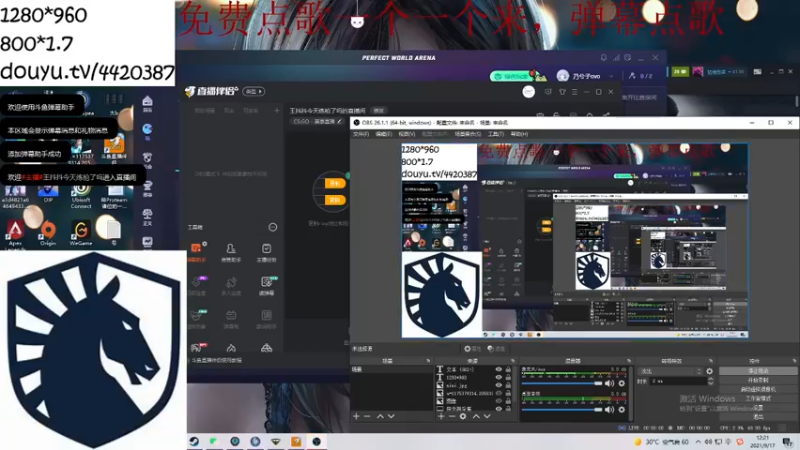Launch Ubisoft Connect desktop shortcut
The height and width of the screenshot is (450, 800).
(81, 196)
